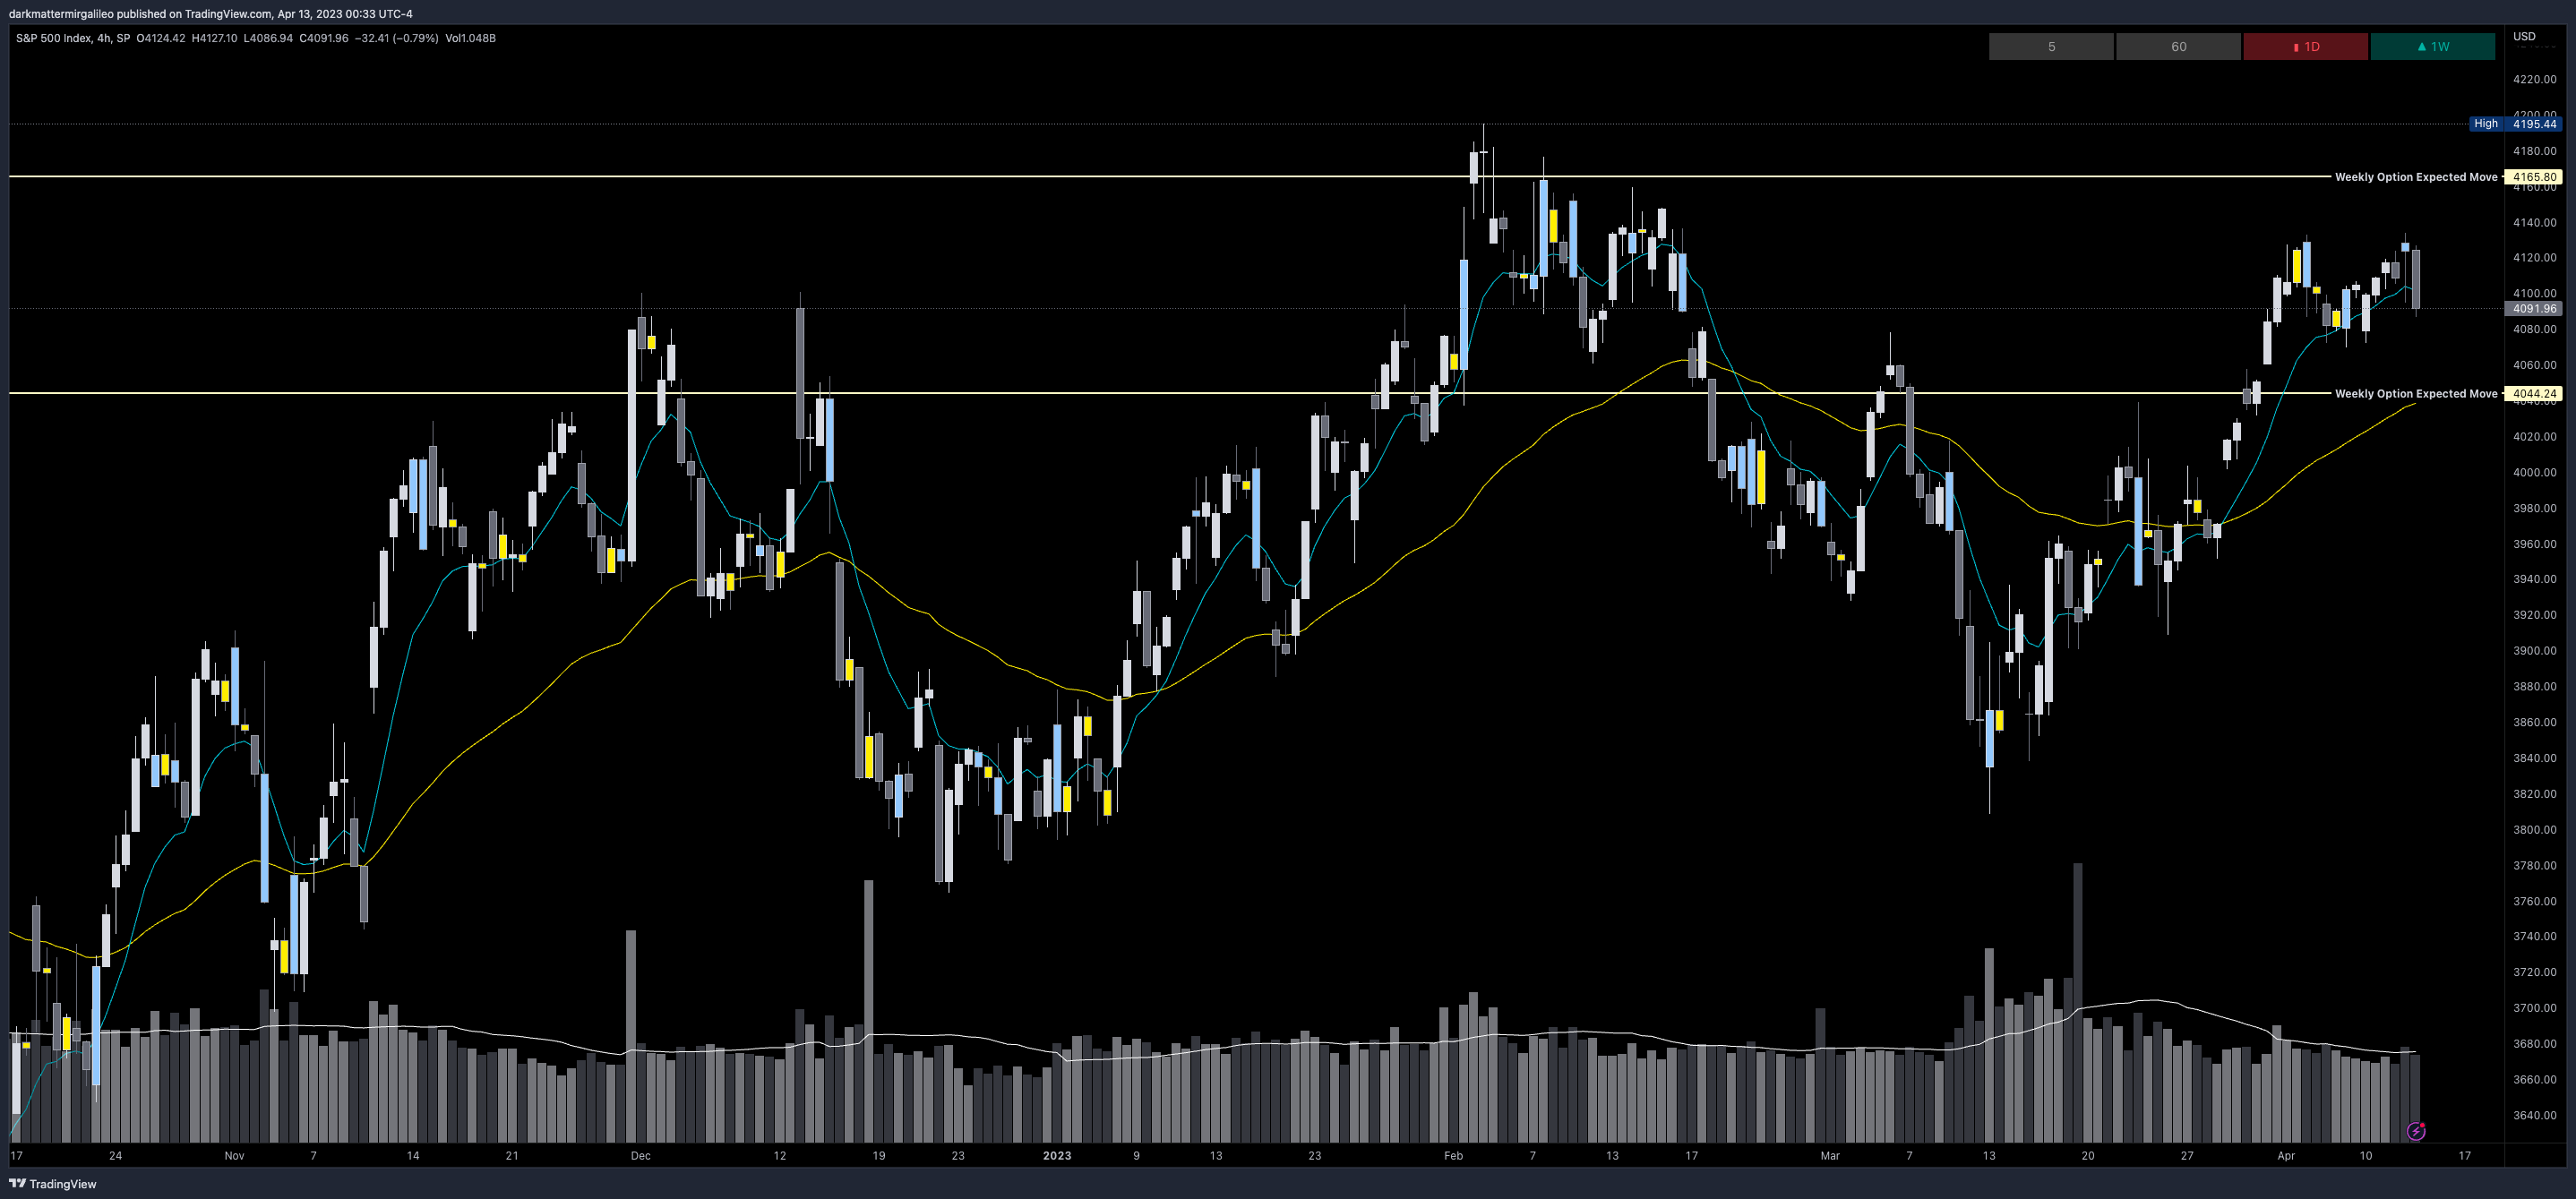Open the USD currency selector
Image resolution: width=2576 pixels, height=1199 pixels.
coord(2524,36)
